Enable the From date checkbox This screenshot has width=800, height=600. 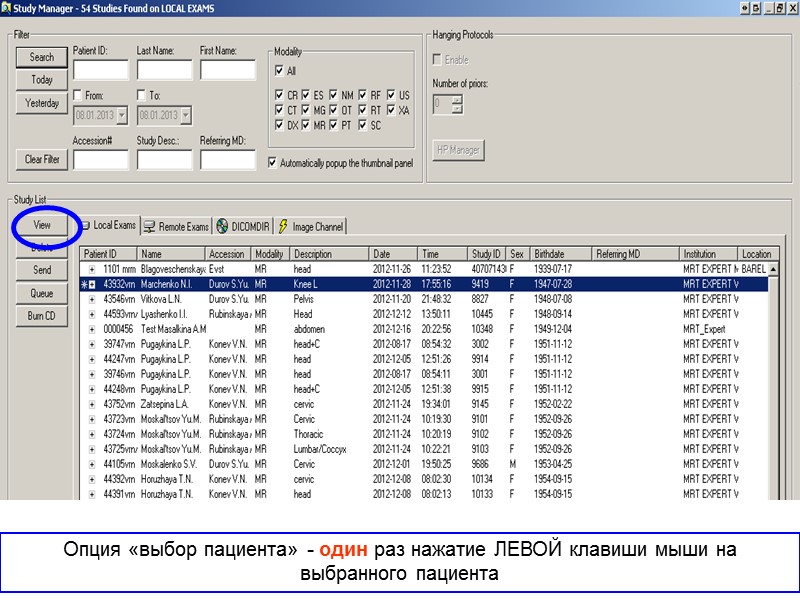[x=78, y=95]
